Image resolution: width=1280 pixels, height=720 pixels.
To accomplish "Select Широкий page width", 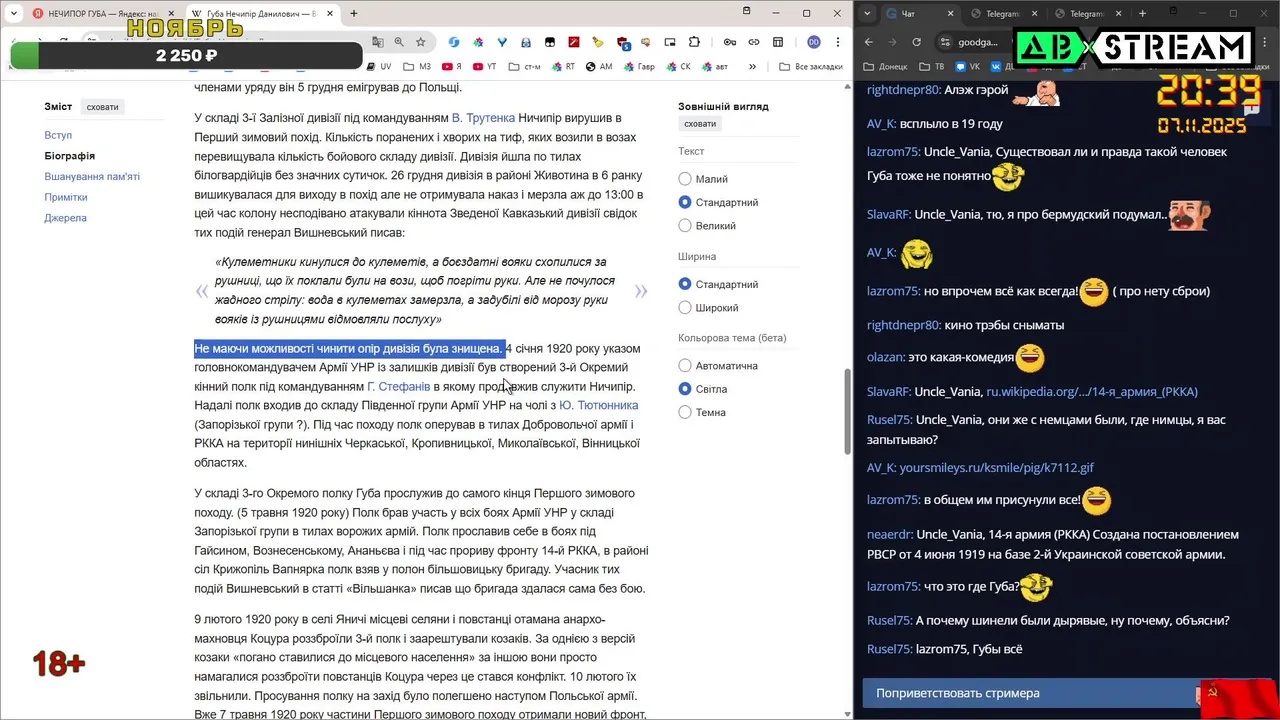I will 685,308.
